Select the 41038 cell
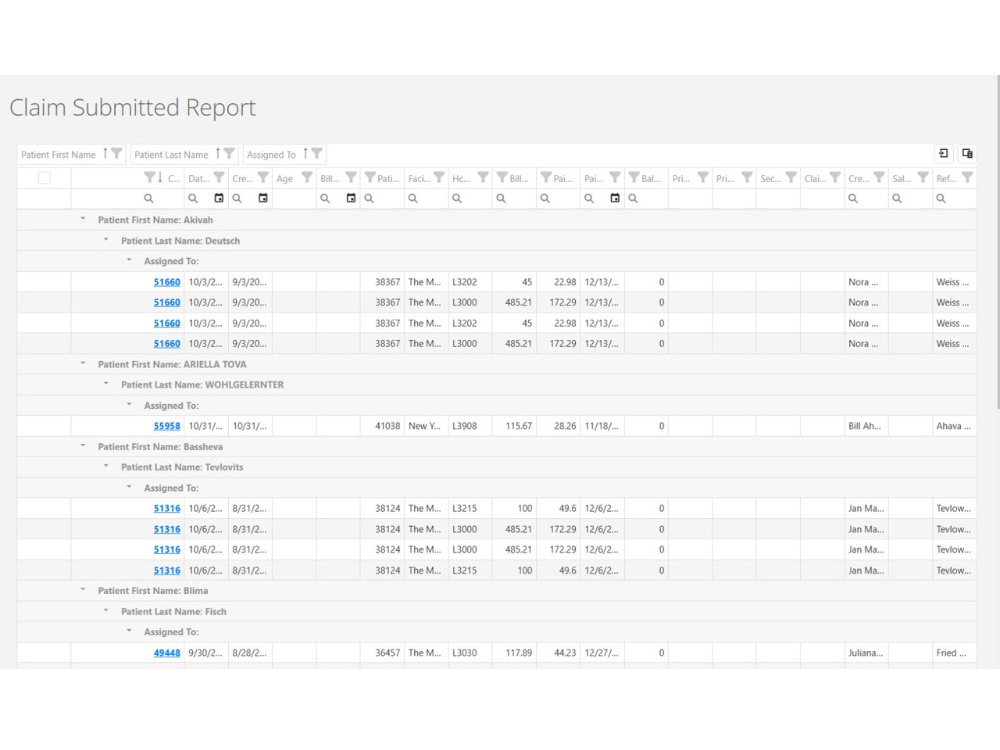This screenshot has width=1000, height=750. point(382,426)
